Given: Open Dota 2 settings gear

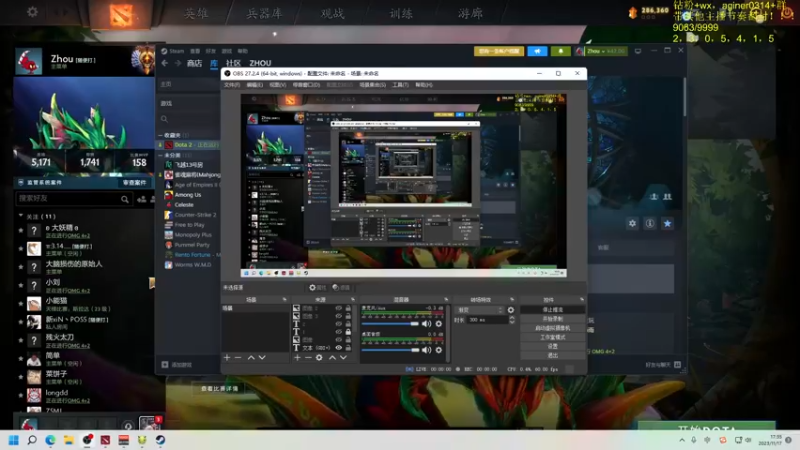Looking at the screenshot, I should point(32,11).
